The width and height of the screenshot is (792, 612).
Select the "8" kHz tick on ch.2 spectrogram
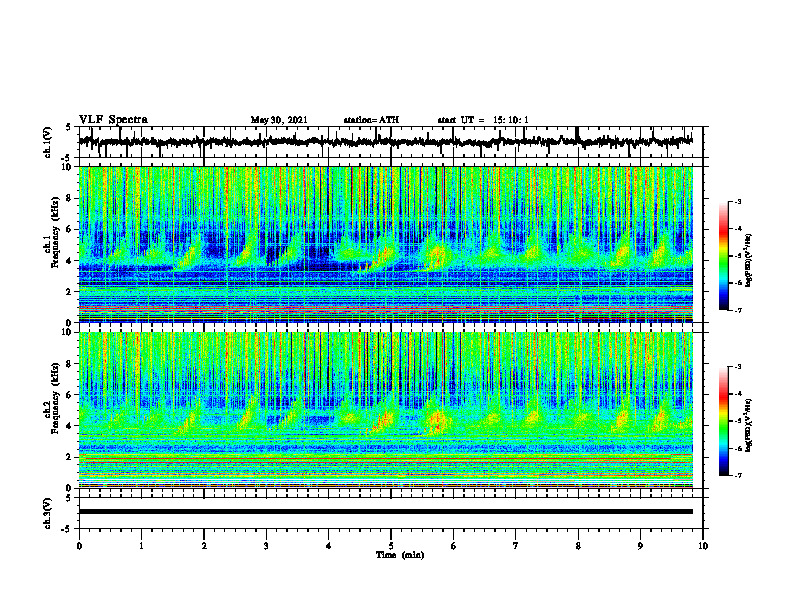click(69, 364)
